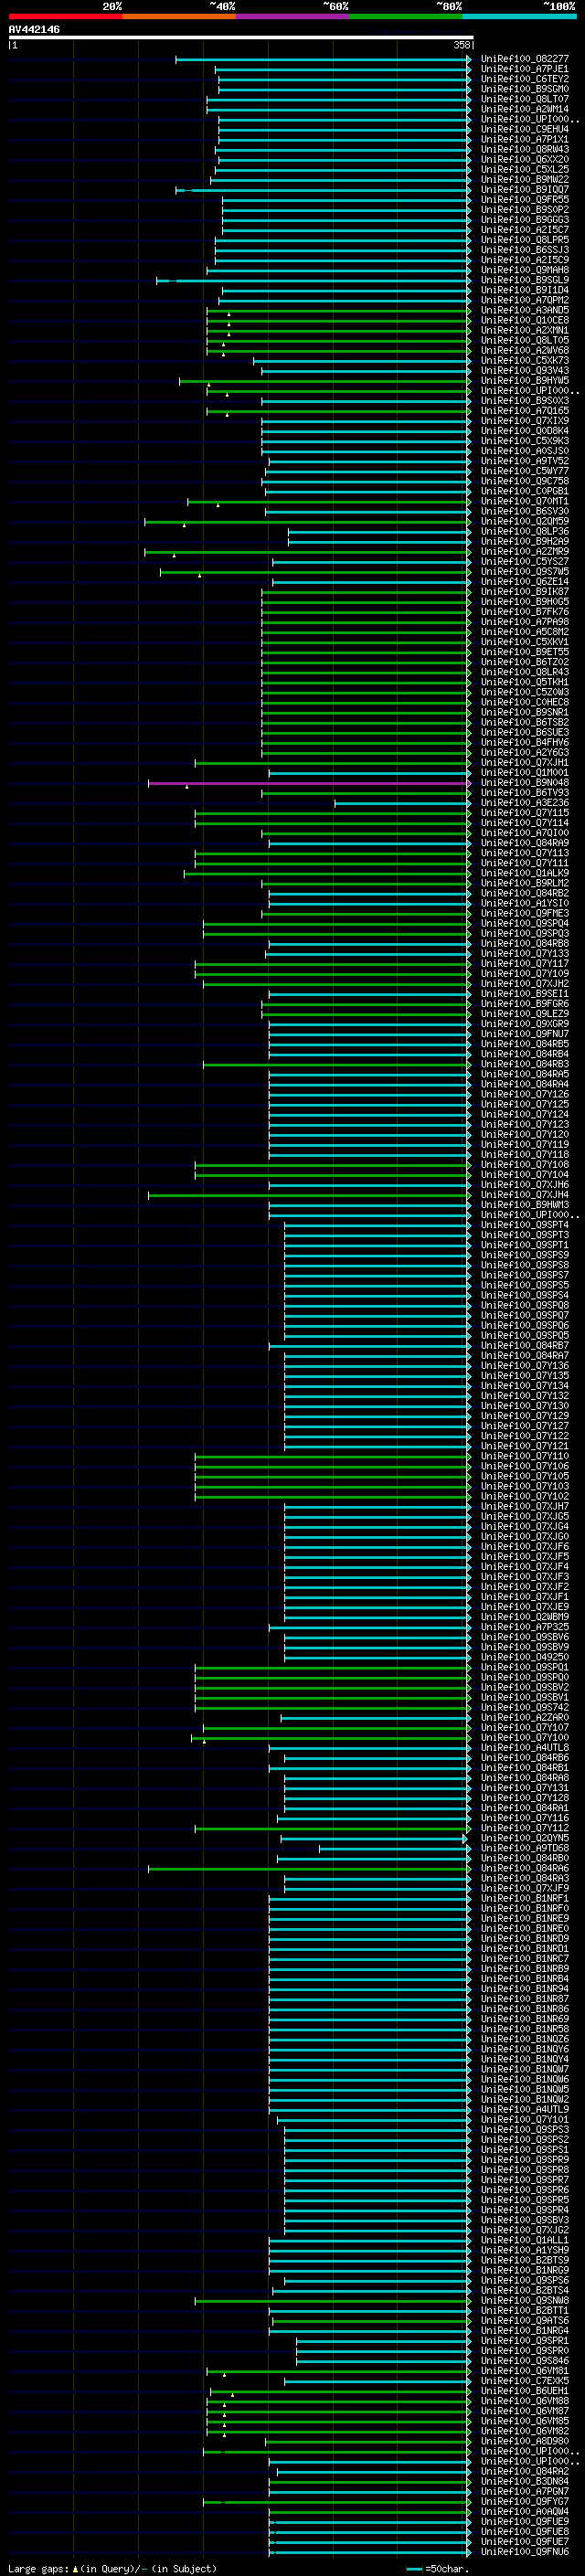
Task: Open the UniRef100_B1NRF1 hit
Action: click(x=524, y=1898)
